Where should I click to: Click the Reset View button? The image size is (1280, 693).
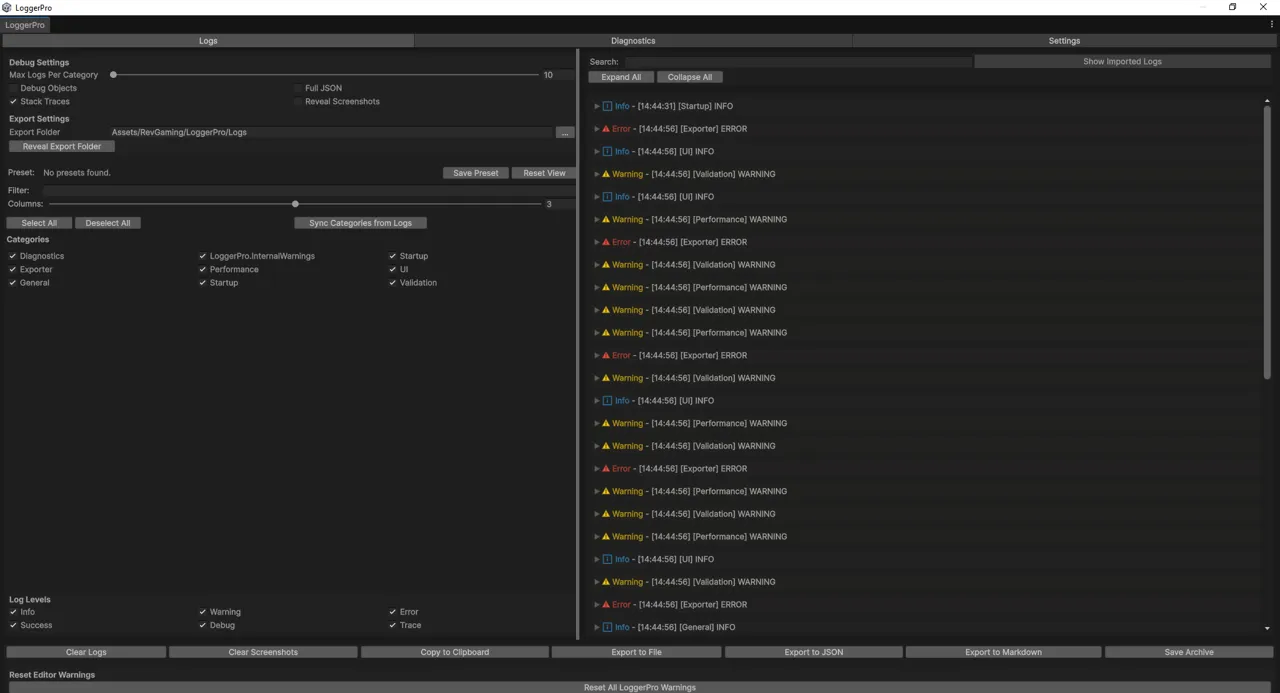click(x=544, y=173)
